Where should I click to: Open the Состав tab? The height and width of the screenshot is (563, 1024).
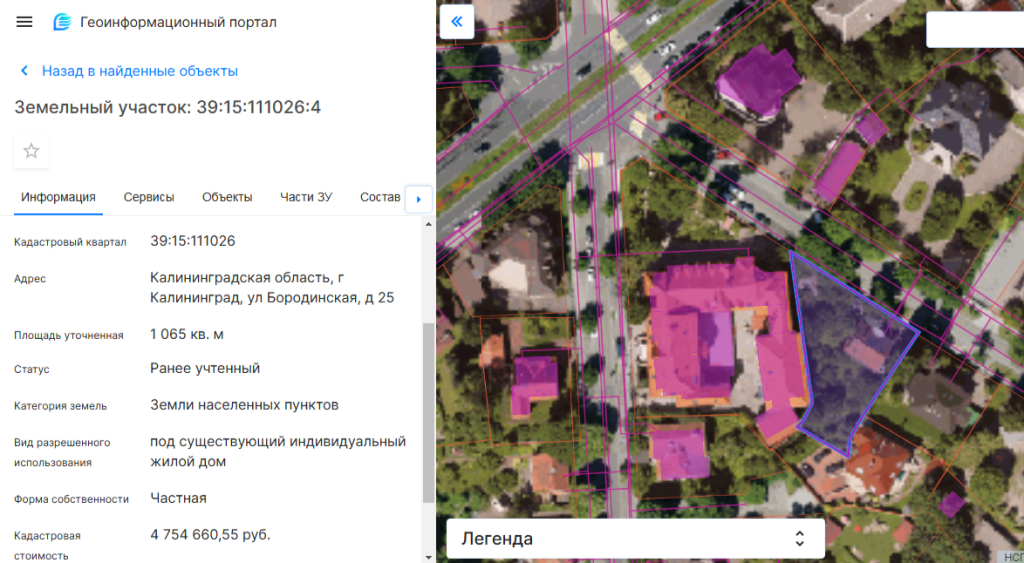click(x=380, y=197)
